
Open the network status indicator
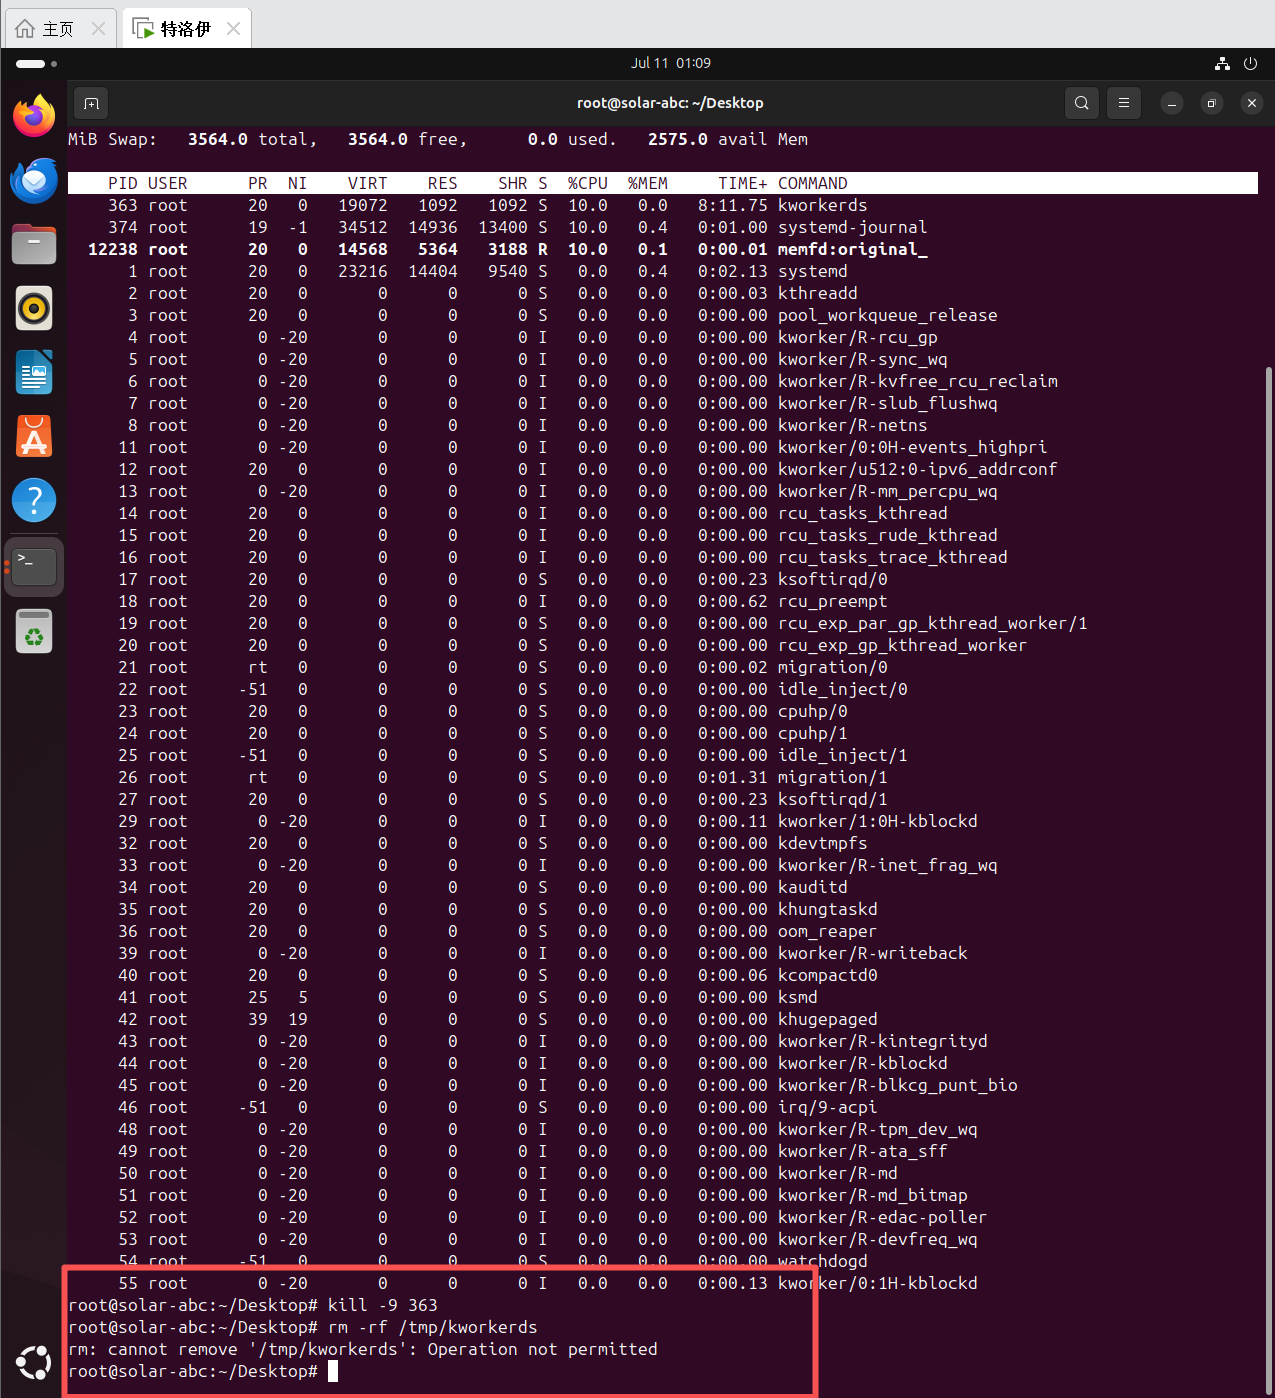(1222, 63)
